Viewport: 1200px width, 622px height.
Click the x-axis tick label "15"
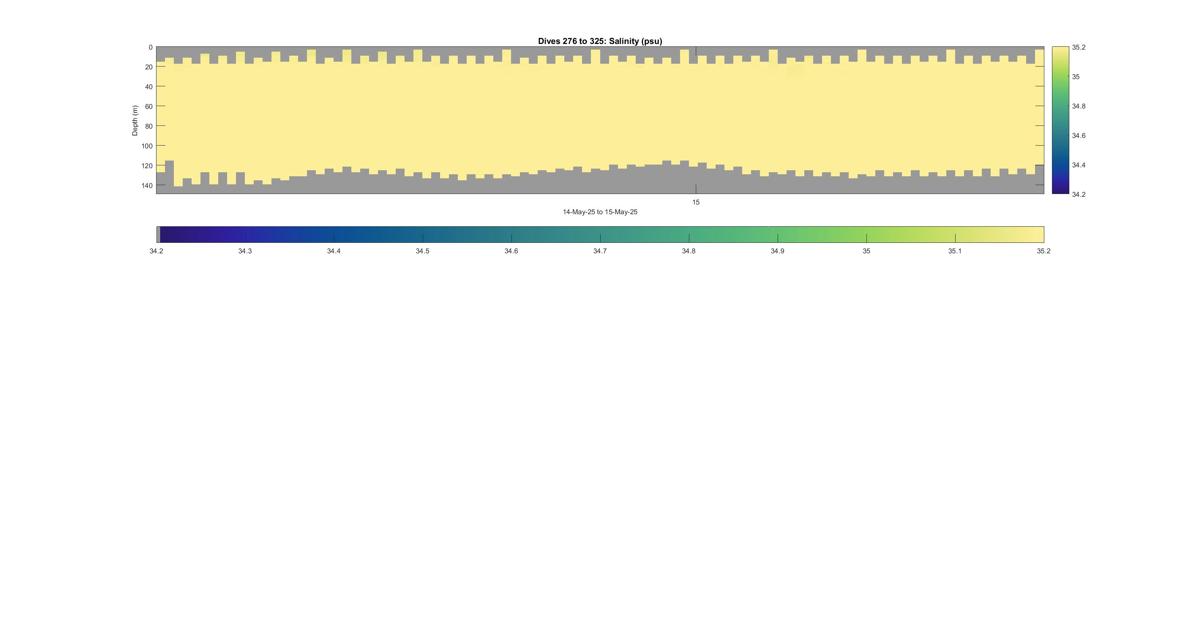(x=696, y=202)
